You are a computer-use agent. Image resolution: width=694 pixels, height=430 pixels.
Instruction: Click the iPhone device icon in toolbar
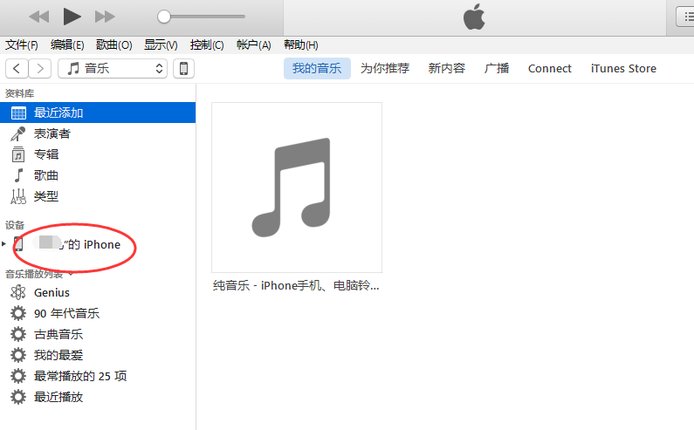(184, 68)
